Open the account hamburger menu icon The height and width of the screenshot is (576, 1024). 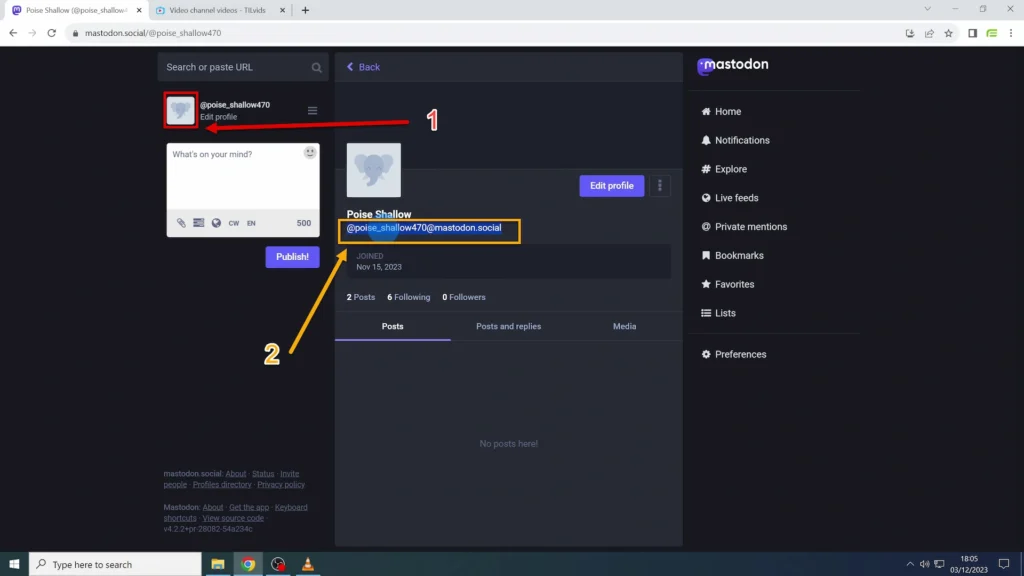pyautogui.click(x=312, y=110)
